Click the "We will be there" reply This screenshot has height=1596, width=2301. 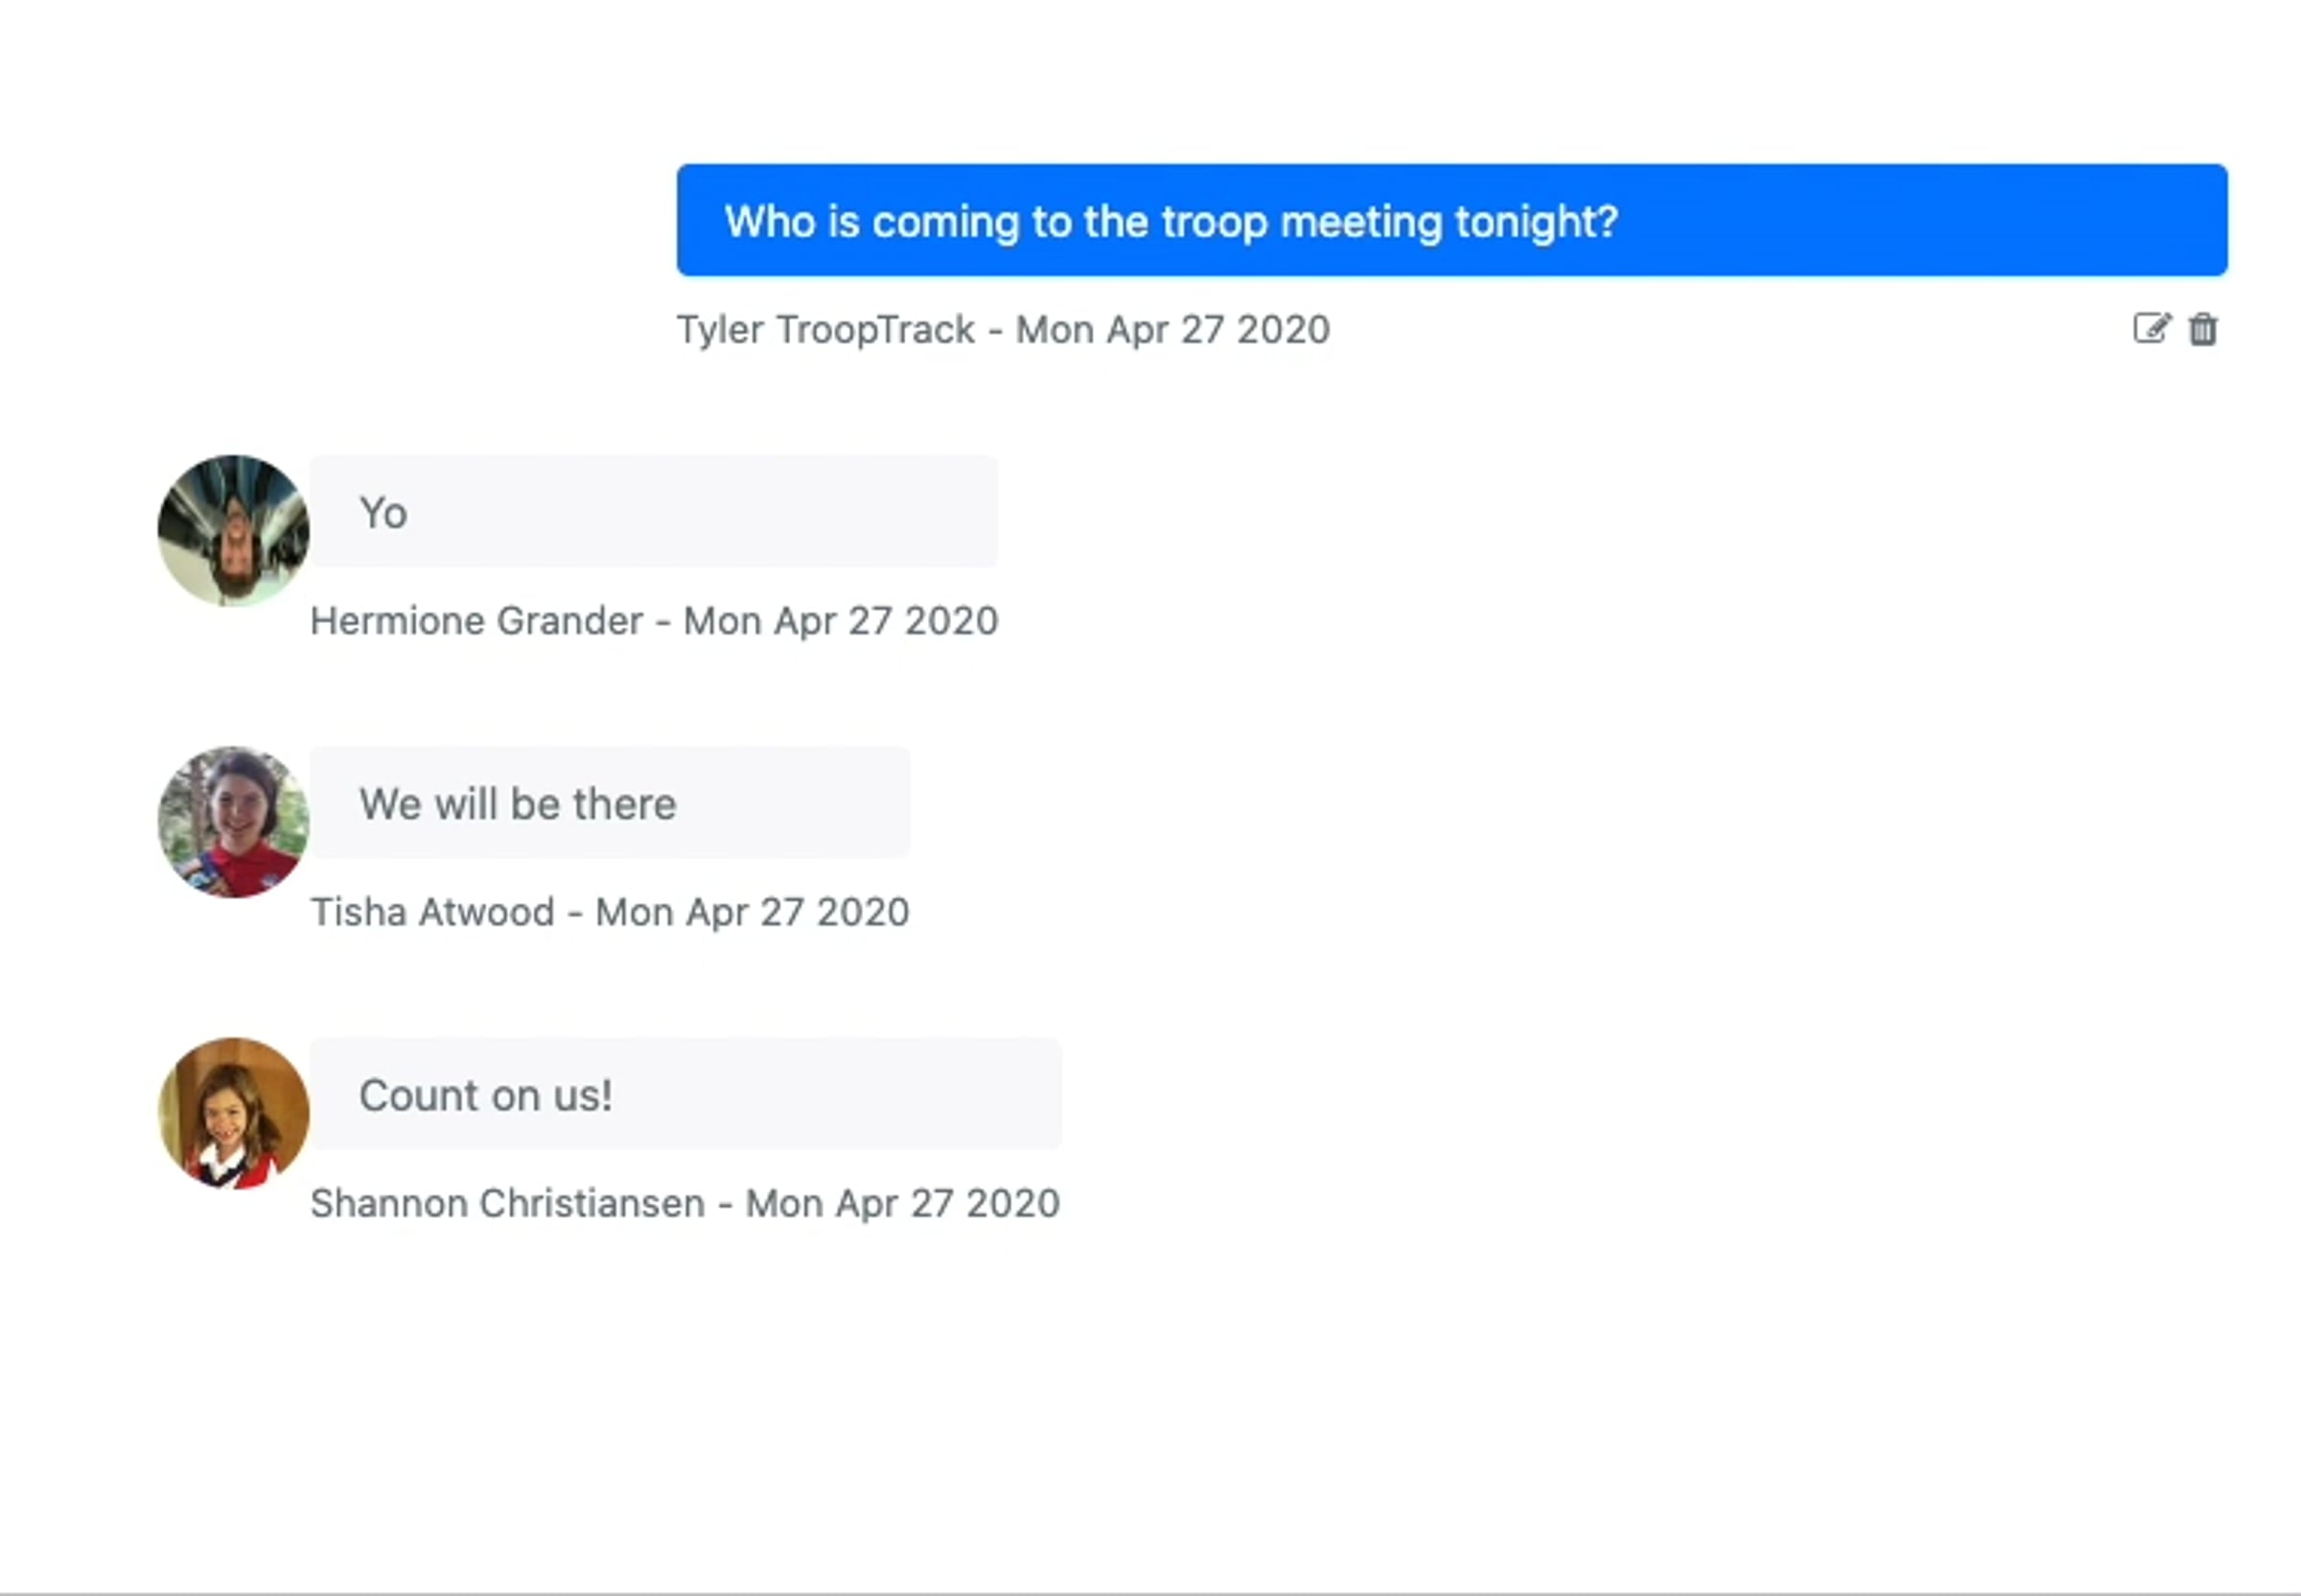(610, 802)
